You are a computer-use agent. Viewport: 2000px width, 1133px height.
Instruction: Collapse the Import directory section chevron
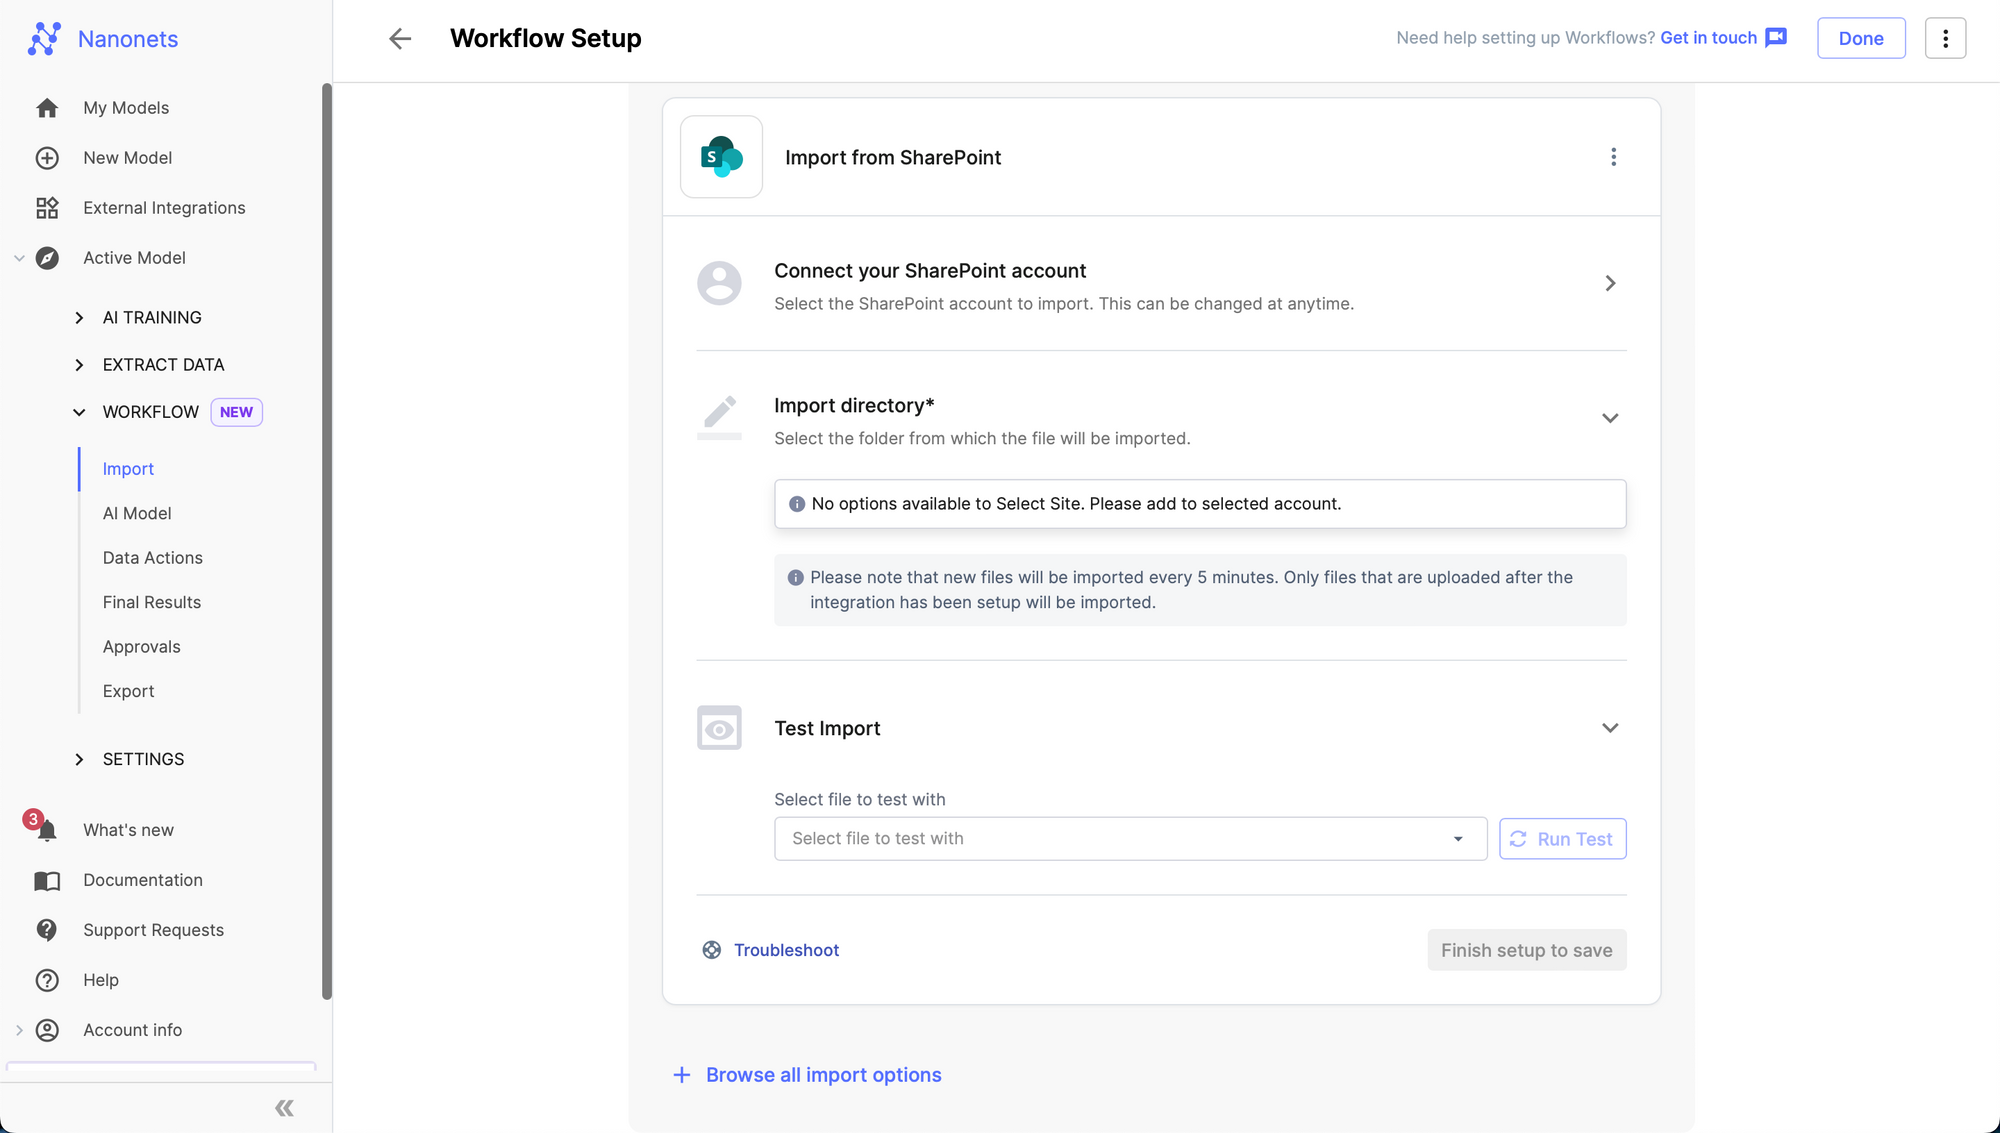(x=1610, y=418)
